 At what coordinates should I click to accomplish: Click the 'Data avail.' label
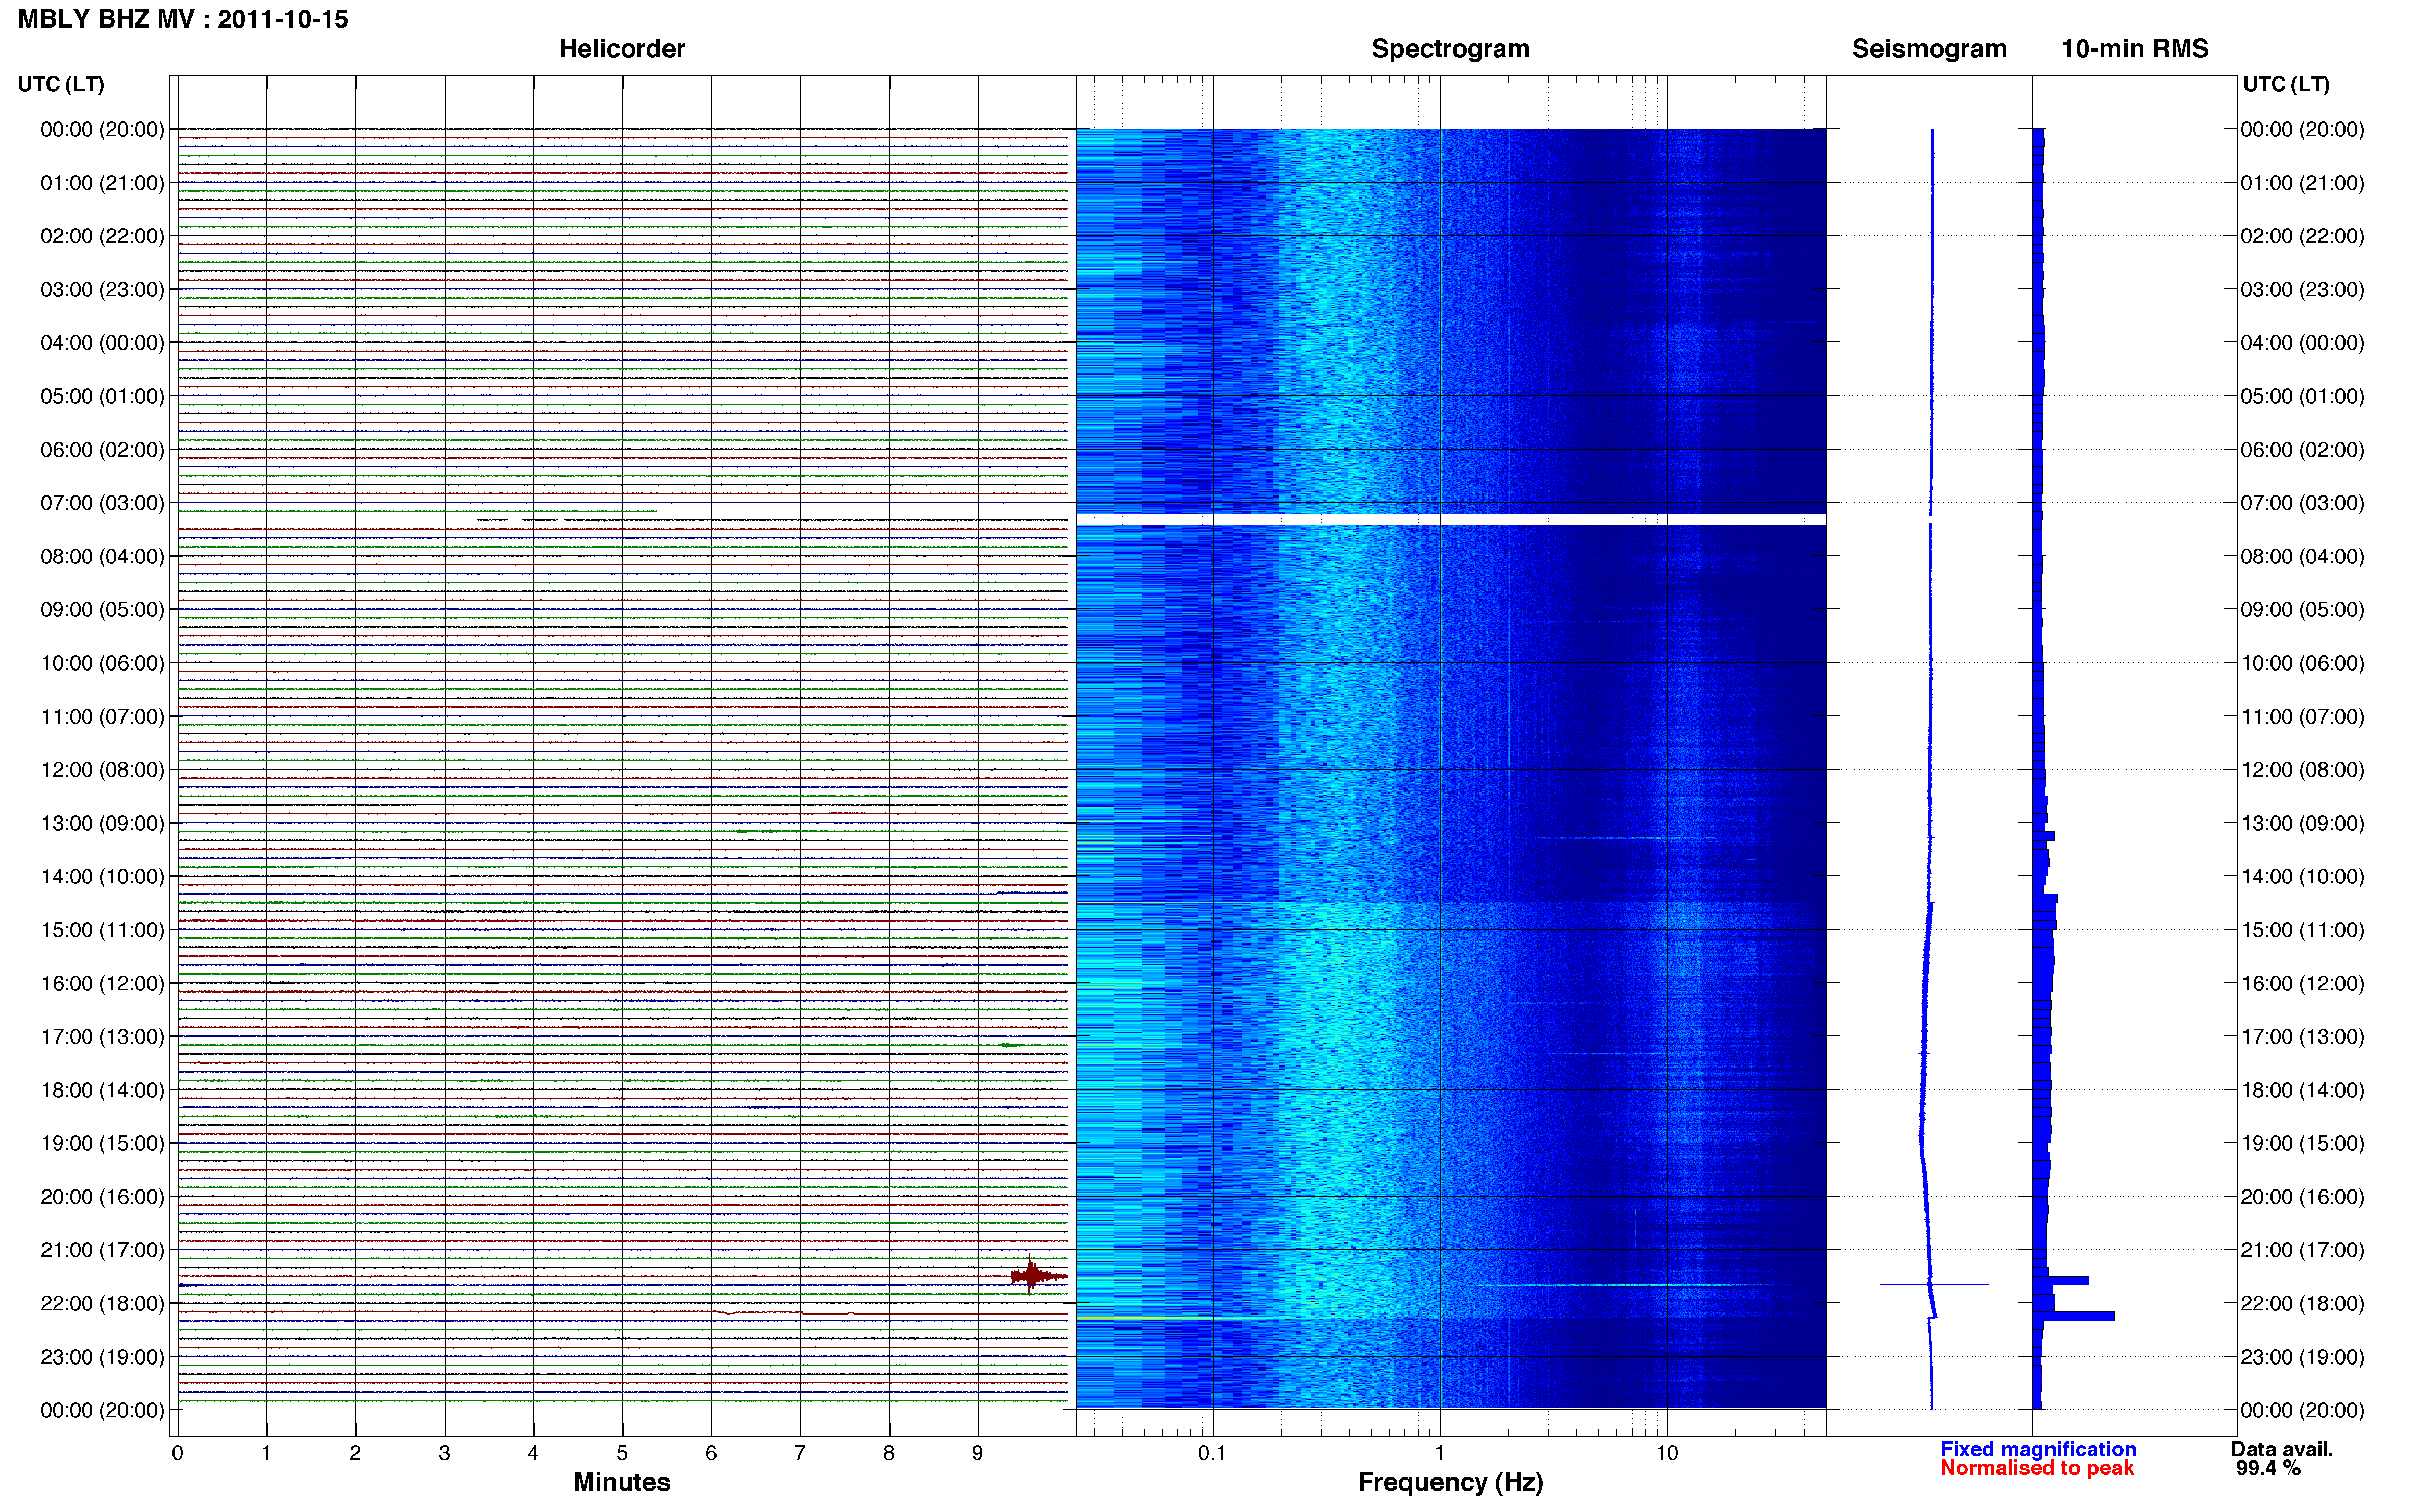(2281, 1449)
